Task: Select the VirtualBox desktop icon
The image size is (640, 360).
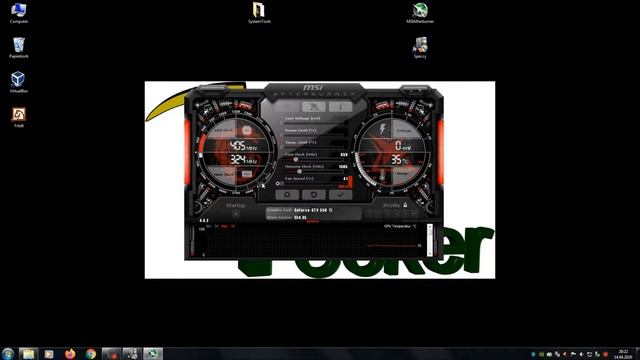Action: tap(18, 82)
